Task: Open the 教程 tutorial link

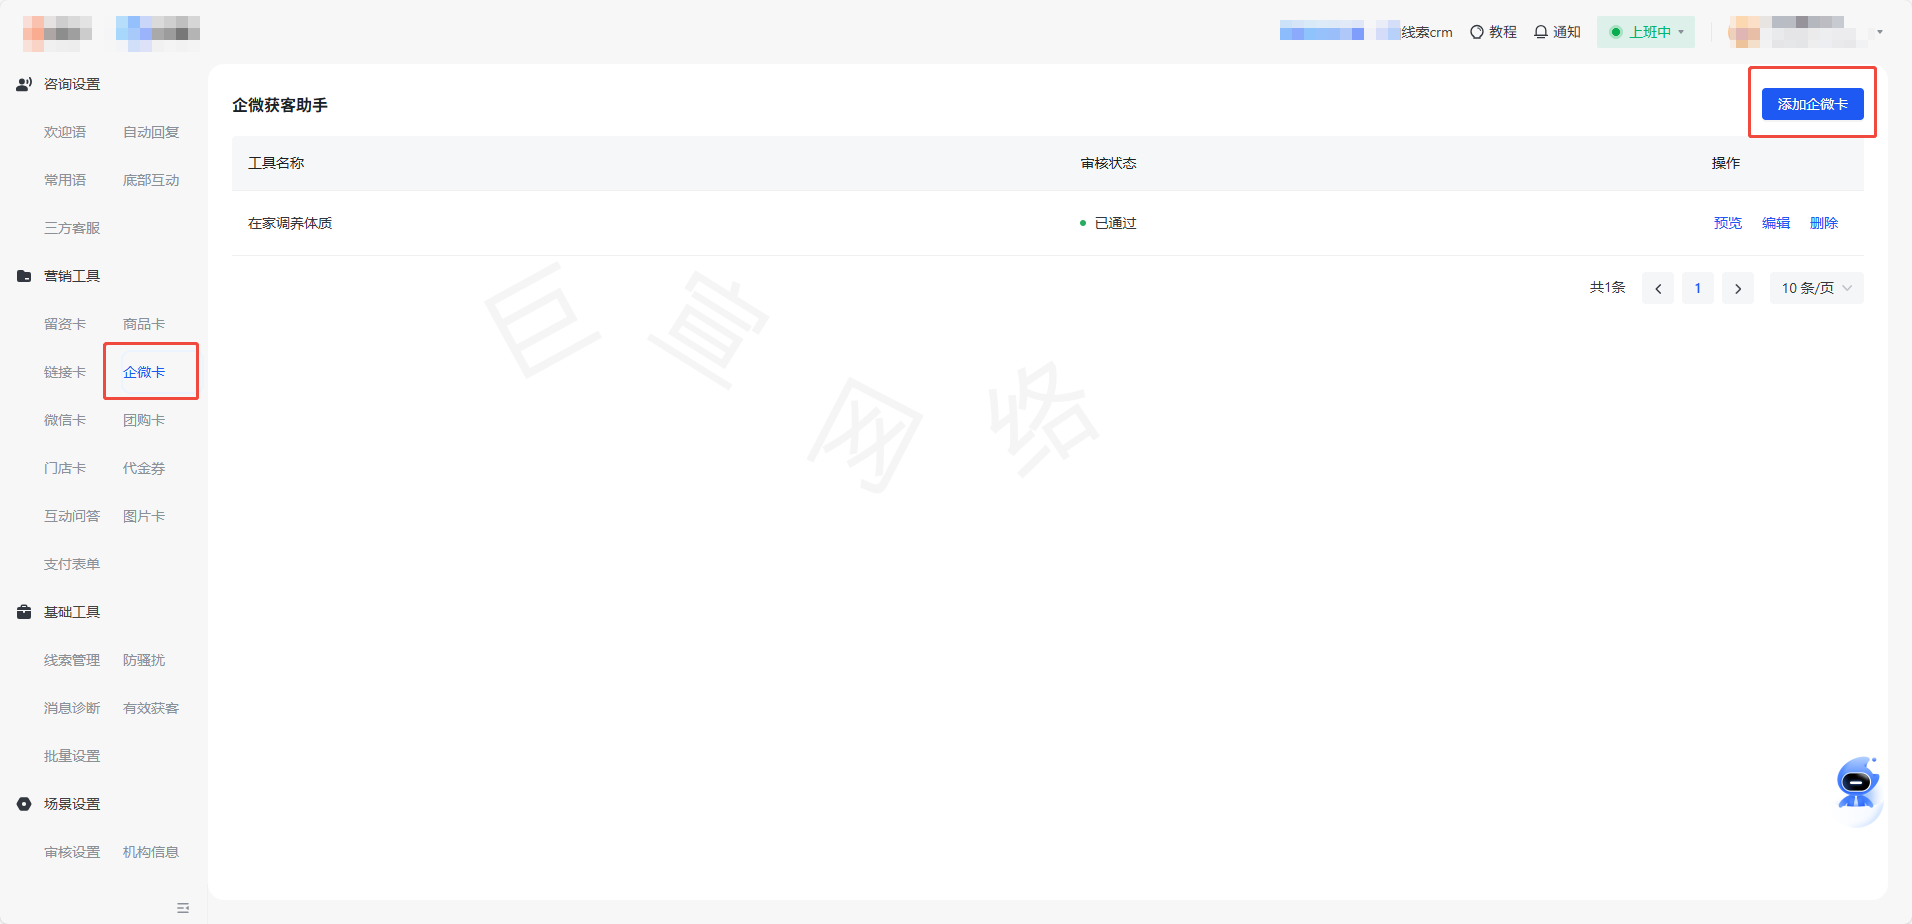Action: [1493, 32]
